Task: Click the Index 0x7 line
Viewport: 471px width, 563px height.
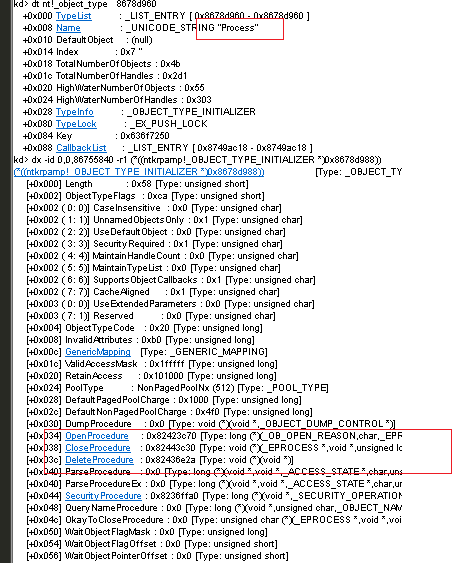Action: point(82,52)
